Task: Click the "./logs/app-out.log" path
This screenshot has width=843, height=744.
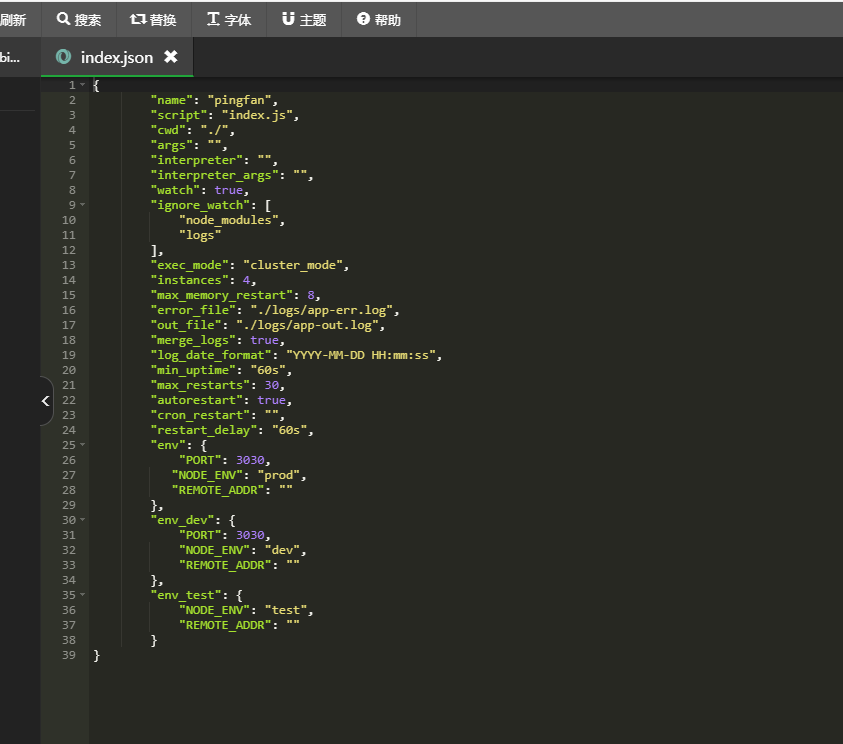Action: point(307,326)
